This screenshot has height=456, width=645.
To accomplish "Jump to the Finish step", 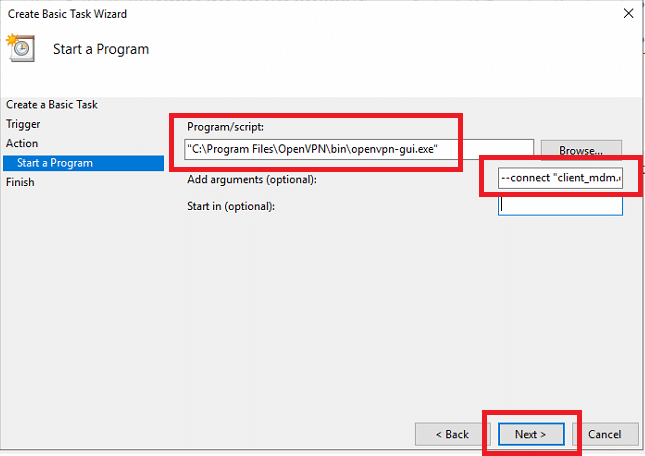I will click(x=20, y=182).
